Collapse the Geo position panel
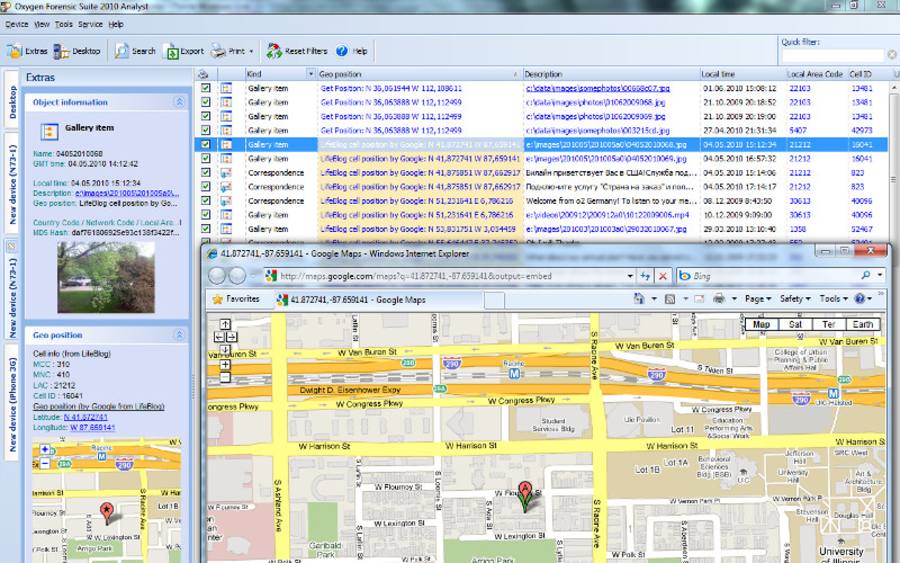 click(x=179, y=335)
